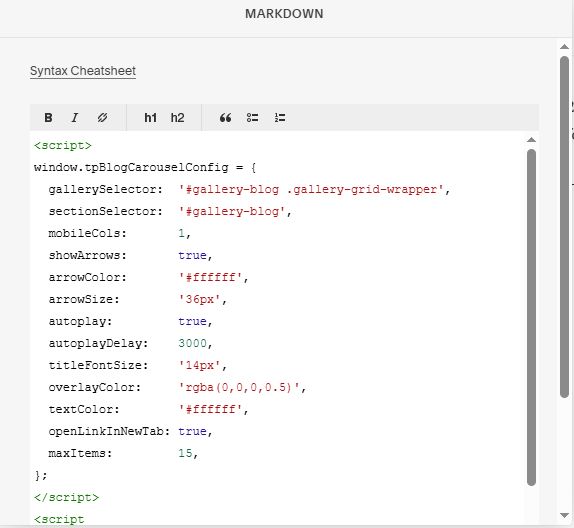Screen dimensions: 574x528
Task: Click the arrowColor value '#ffffff'
Action: [210, 277]
